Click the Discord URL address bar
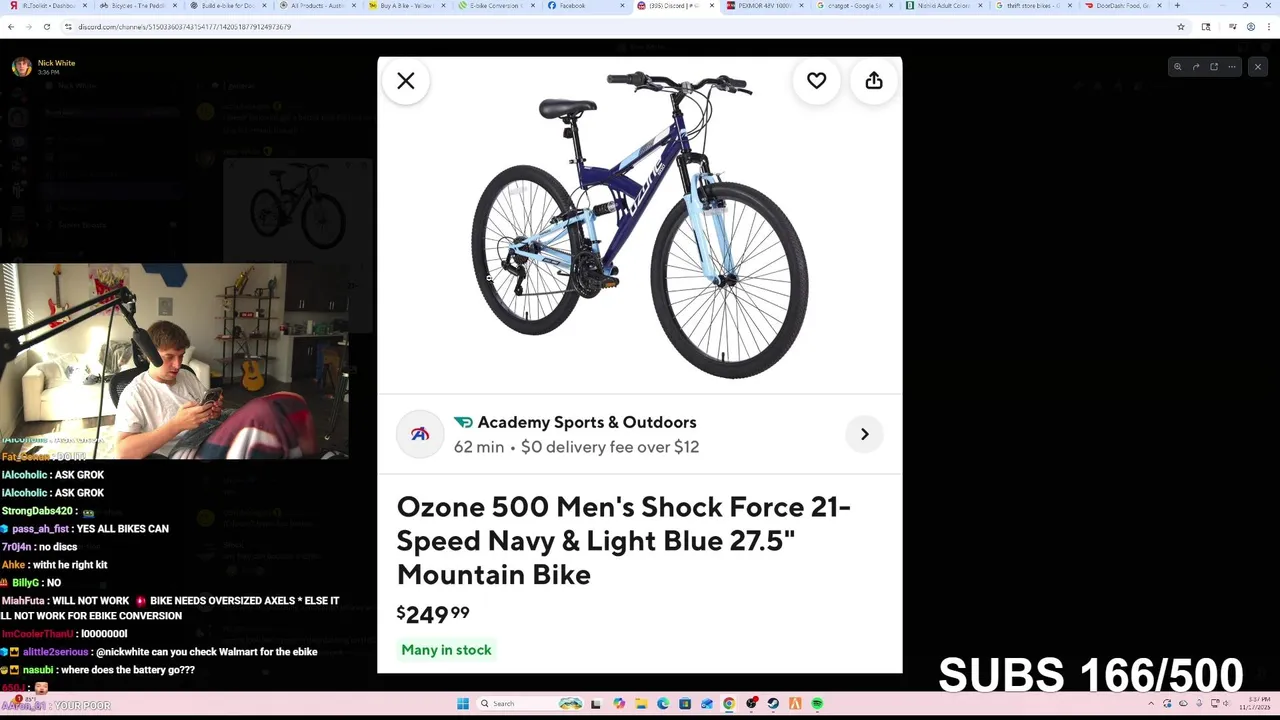The image size is (1280, 720). [400, 27]
